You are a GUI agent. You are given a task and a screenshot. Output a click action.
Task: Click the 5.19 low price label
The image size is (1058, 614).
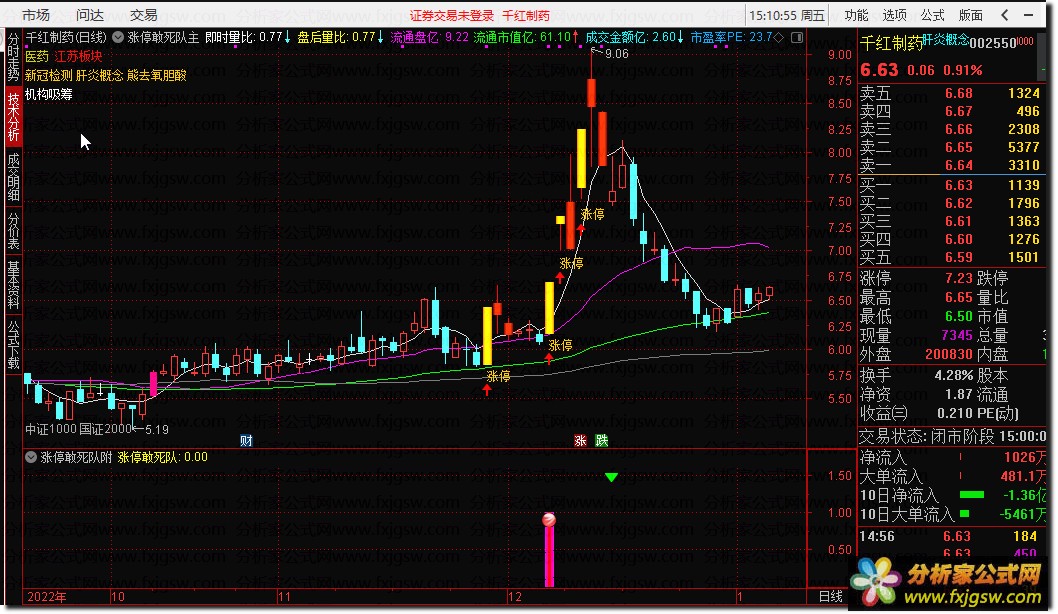point(157,429)
